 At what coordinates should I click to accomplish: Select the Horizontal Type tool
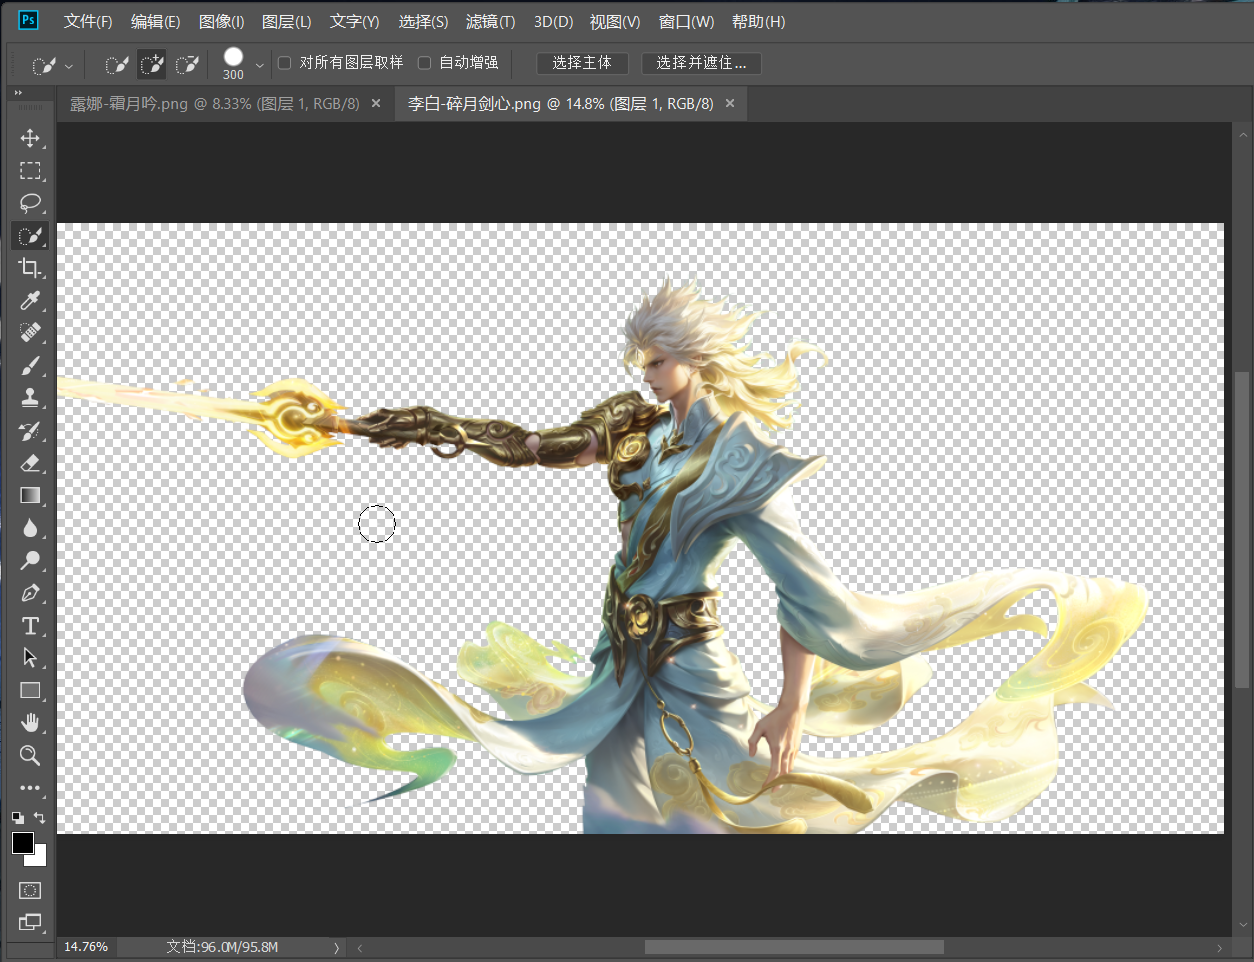point(30,626)
